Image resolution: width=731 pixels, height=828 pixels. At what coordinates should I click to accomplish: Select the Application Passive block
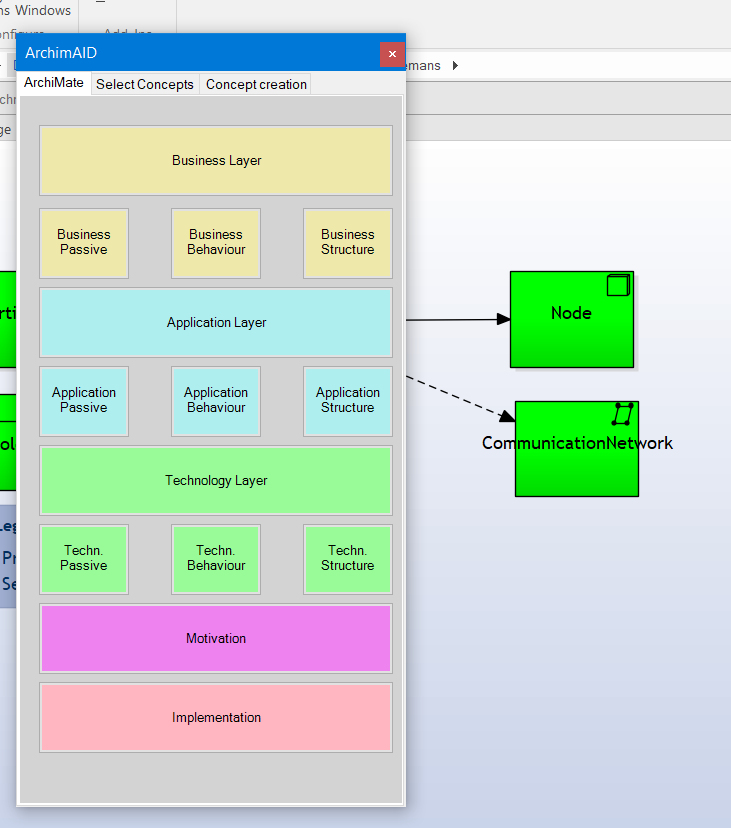84,401
